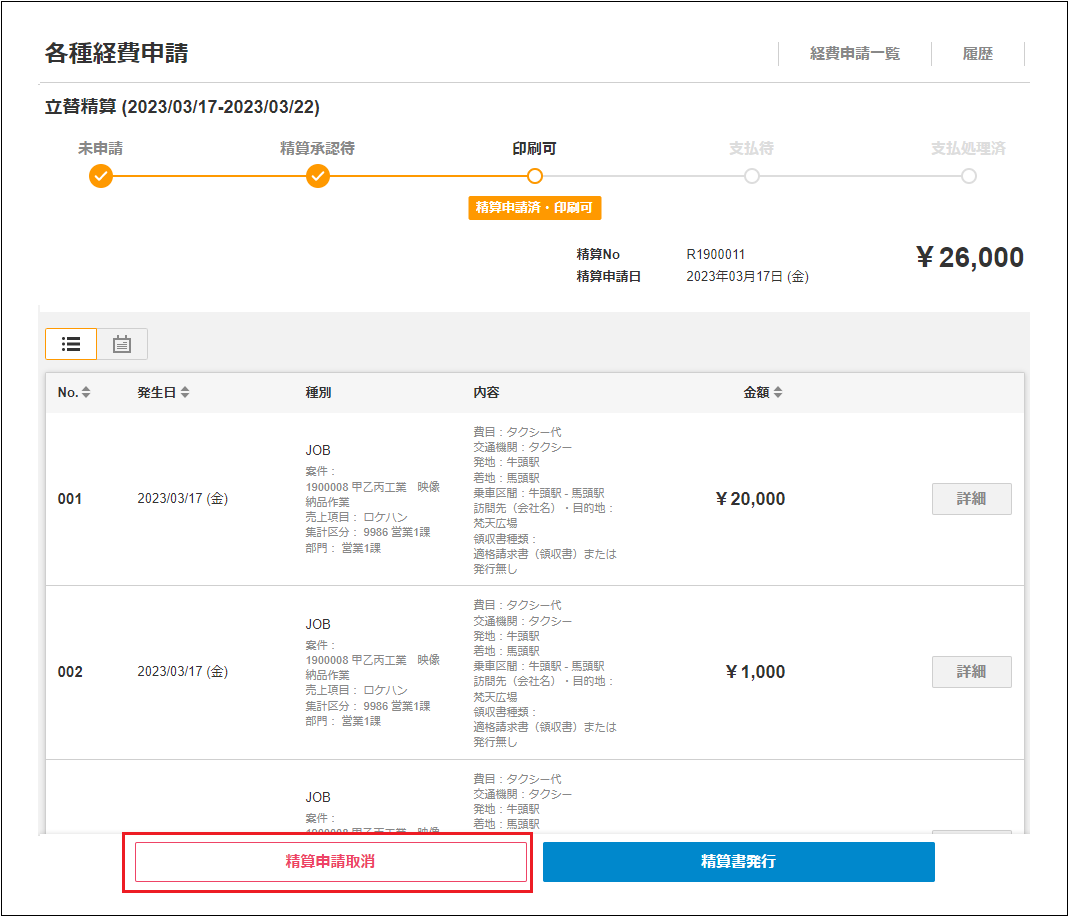Click the 支払待 step circle
Image resolution: width=1074 pixels, height=920 pixels.
coord(752,176)
